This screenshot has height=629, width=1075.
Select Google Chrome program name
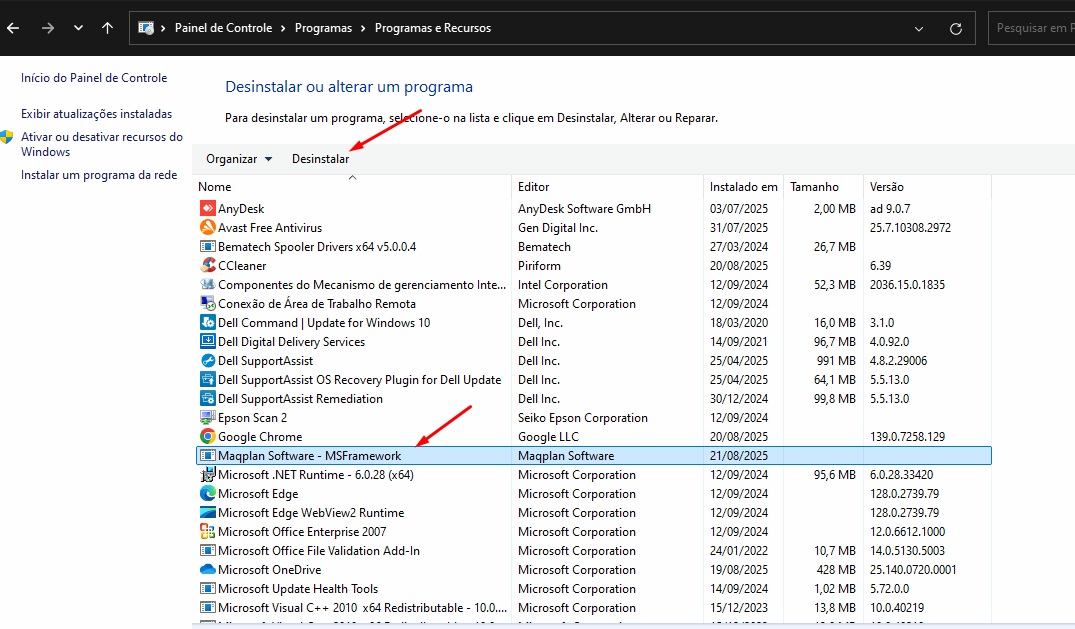(x=260, y=437)
